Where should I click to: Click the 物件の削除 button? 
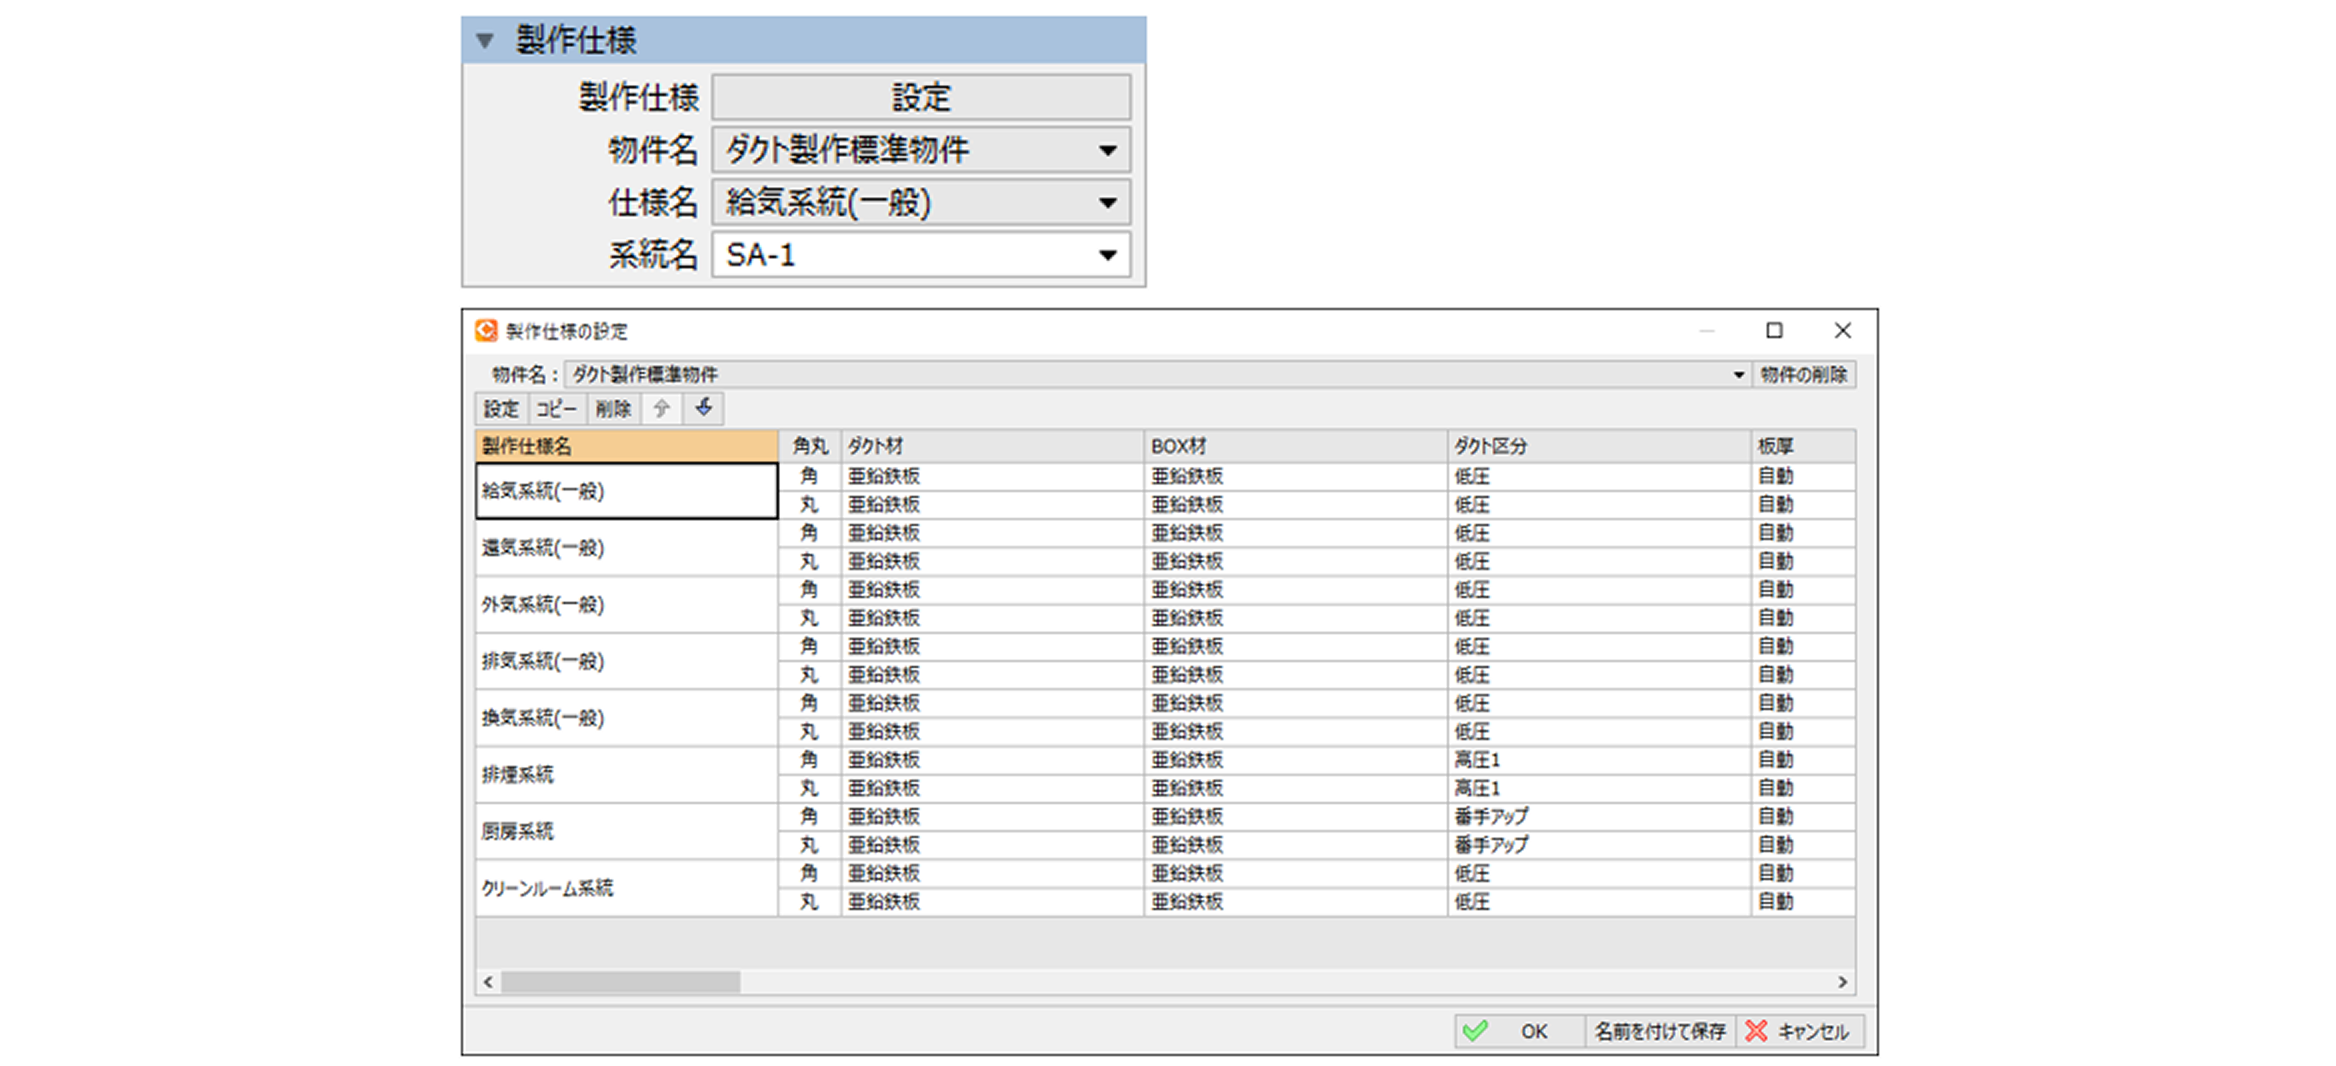1803,375
